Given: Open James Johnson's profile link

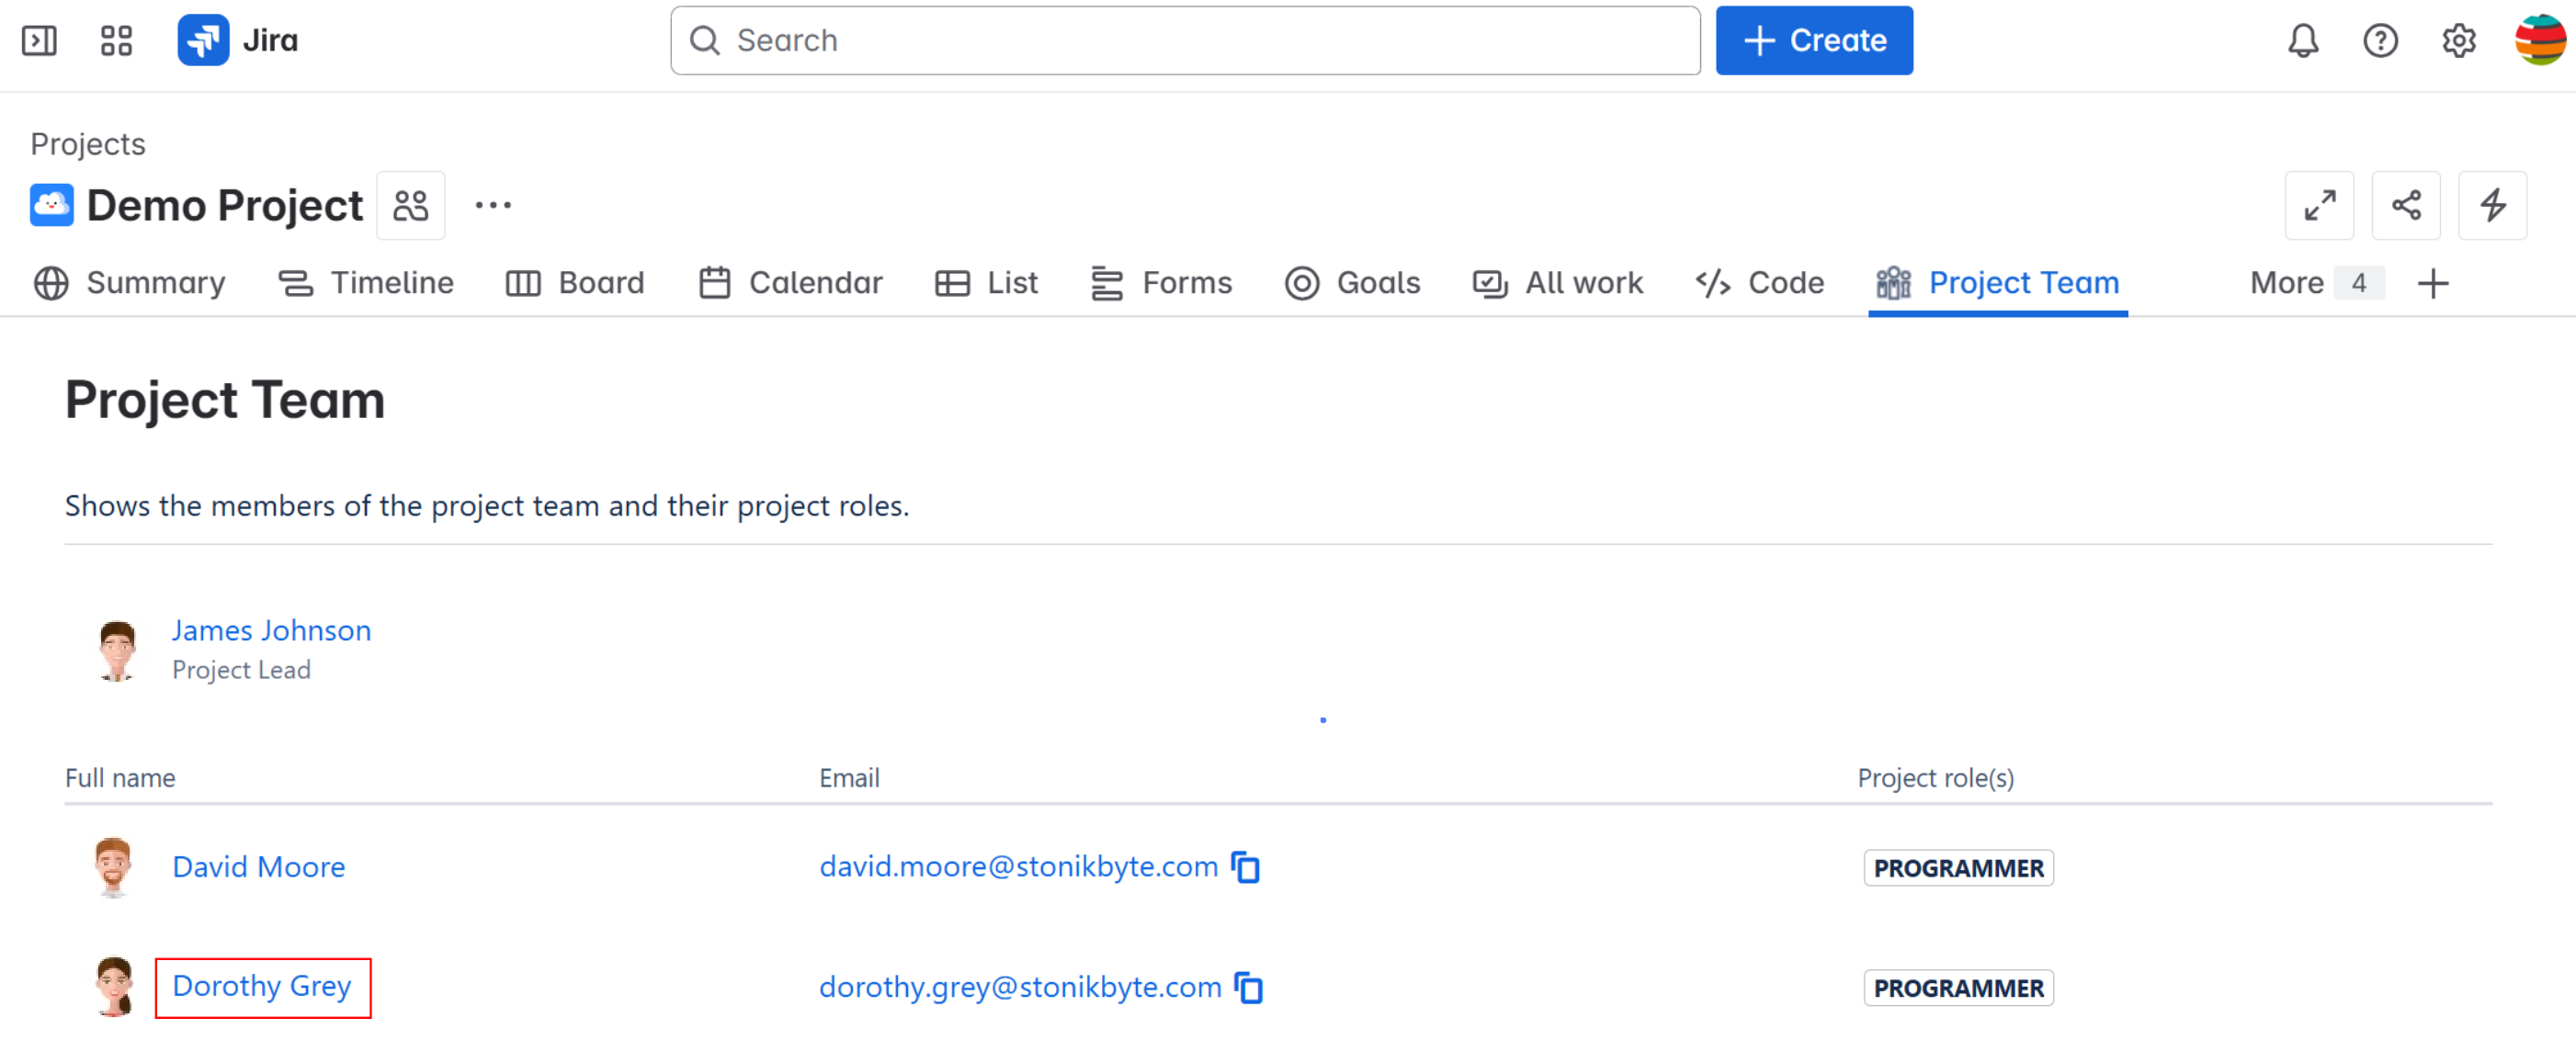Looking at the screenshot, I should [271, 630].
